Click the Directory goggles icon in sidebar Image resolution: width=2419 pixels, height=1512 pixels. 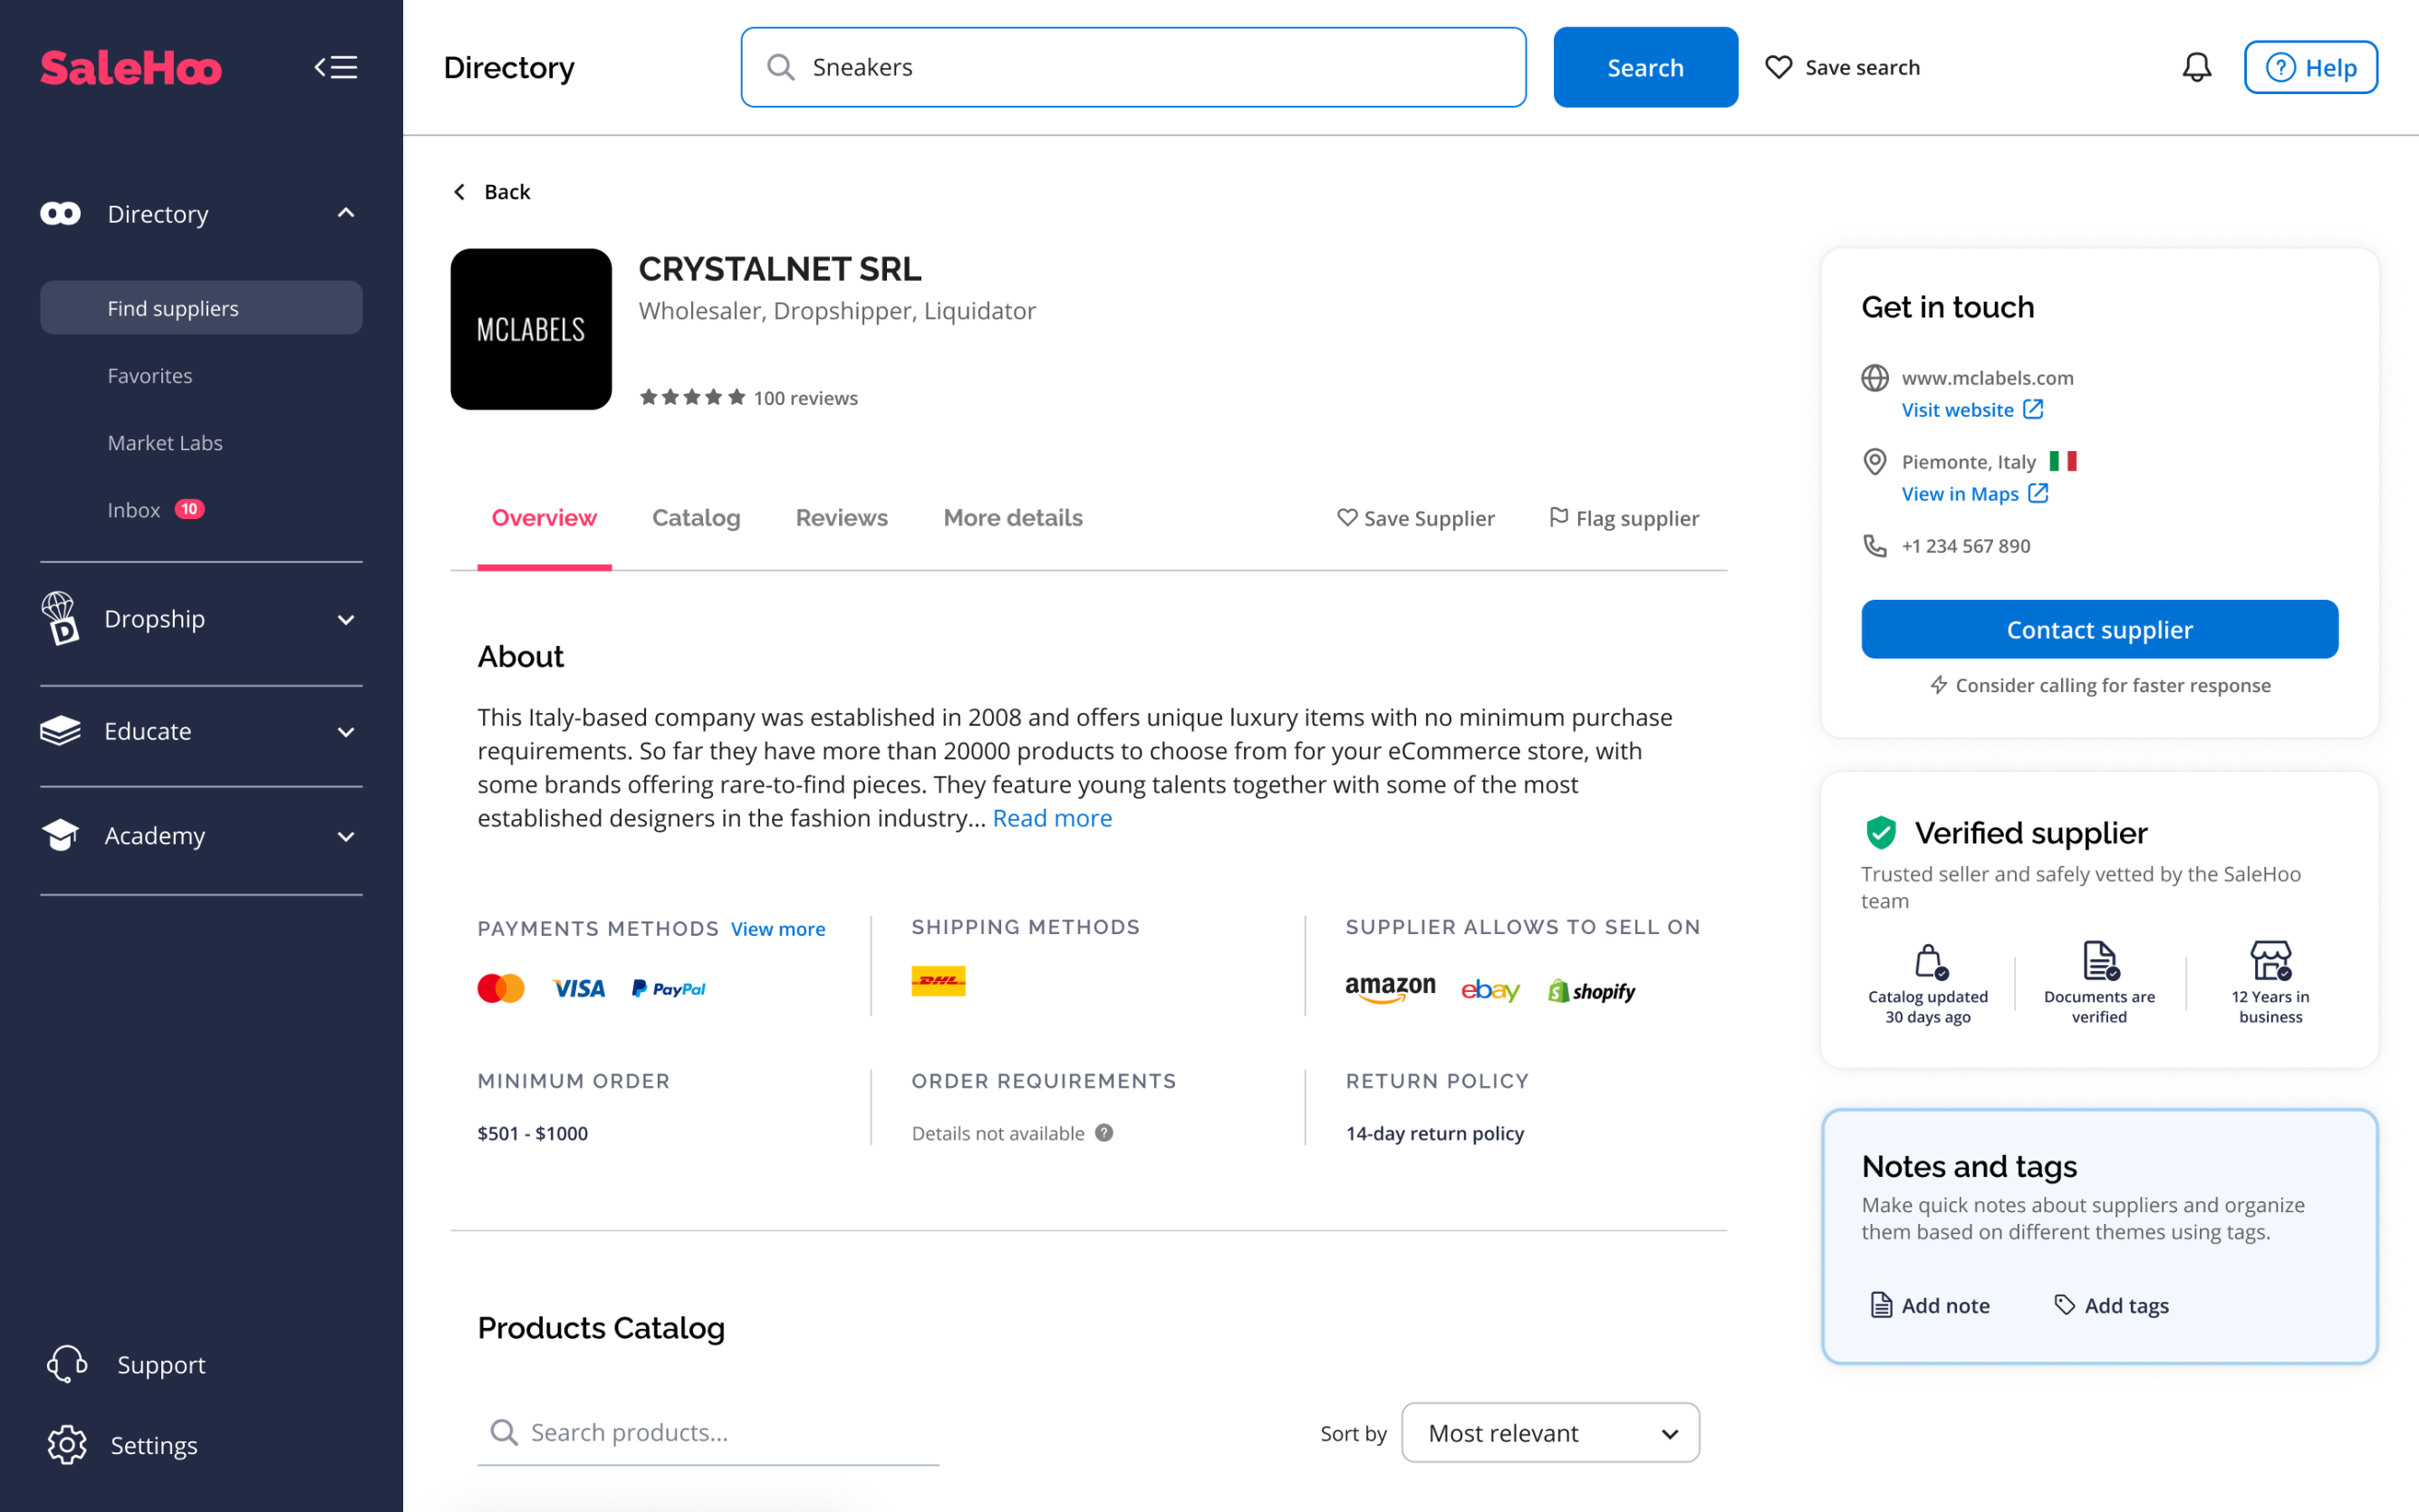[60, 213]
